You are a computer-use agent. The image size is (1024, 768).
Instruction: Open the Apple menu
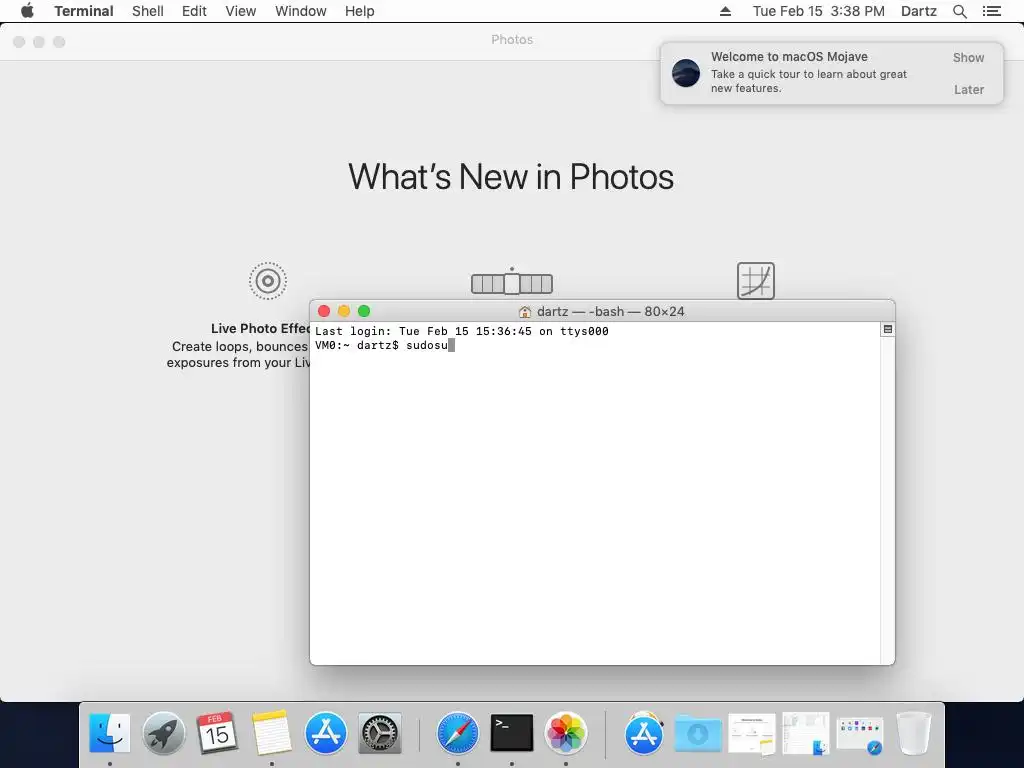coord(27,11)
